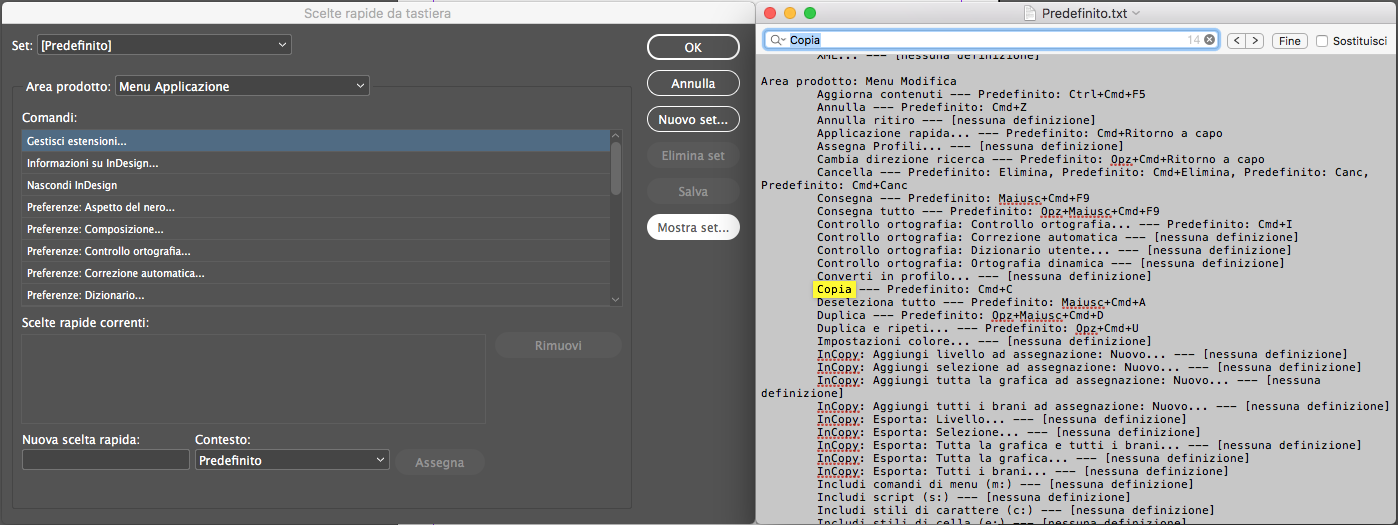Image resolution: width=1398 pixels, height=525 pixels.
Task: Select Informazioni su InDesign... command
Action: pos(315,163)
